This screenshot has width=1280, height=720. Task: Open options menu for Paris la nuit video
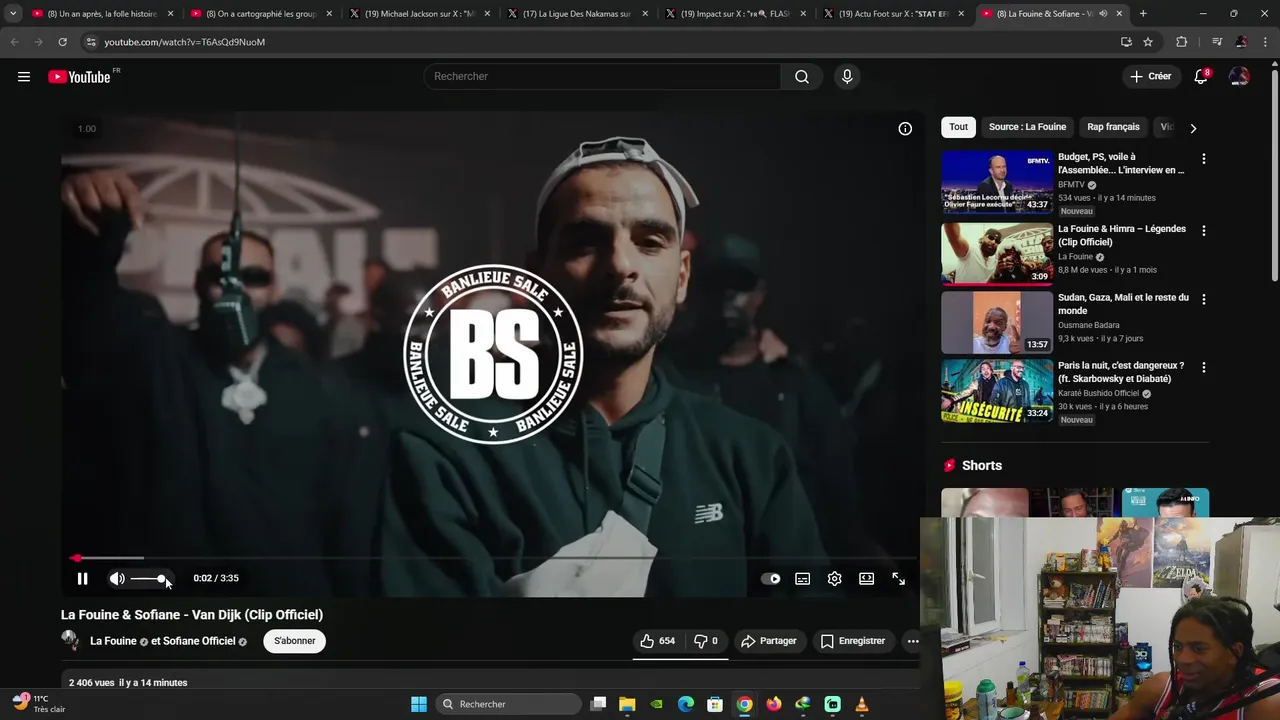(x=1203, y=368)
